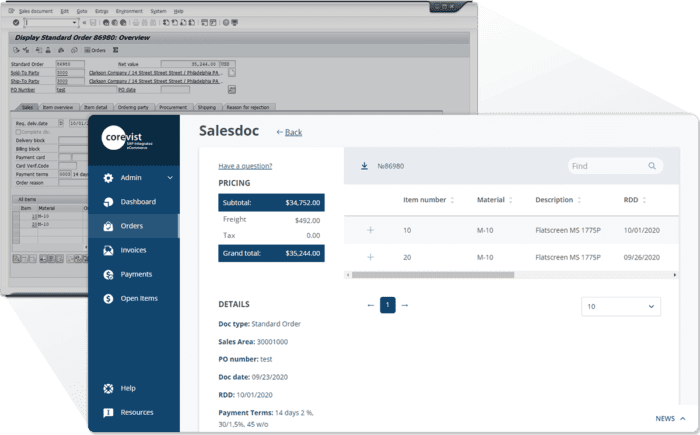Click the 09/26/2020 RDD cell for item 20
Viewport: 700px width, 435px height.
642,257
